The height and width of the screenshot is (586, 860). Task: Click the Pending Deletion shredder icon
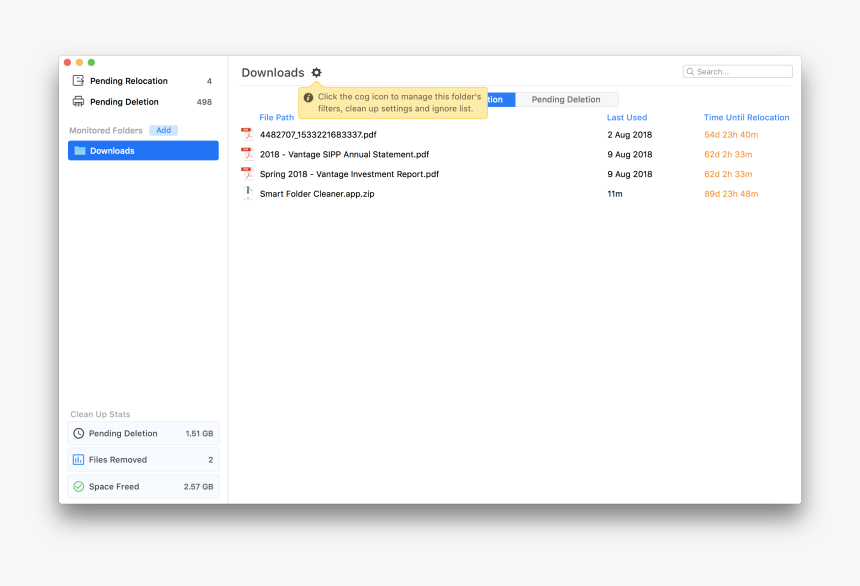click(x=79, y=102)
